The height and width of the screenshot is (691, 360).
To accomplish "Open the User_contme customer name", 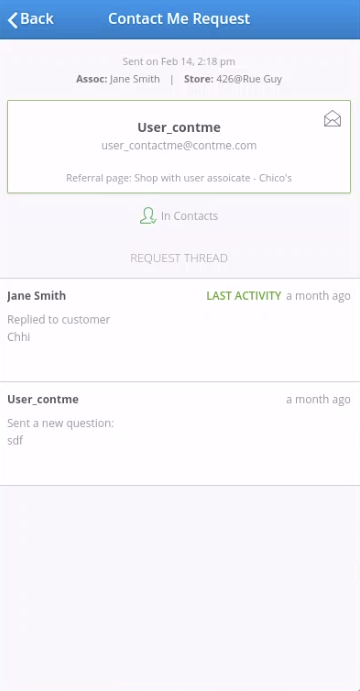I will point(179,127).
